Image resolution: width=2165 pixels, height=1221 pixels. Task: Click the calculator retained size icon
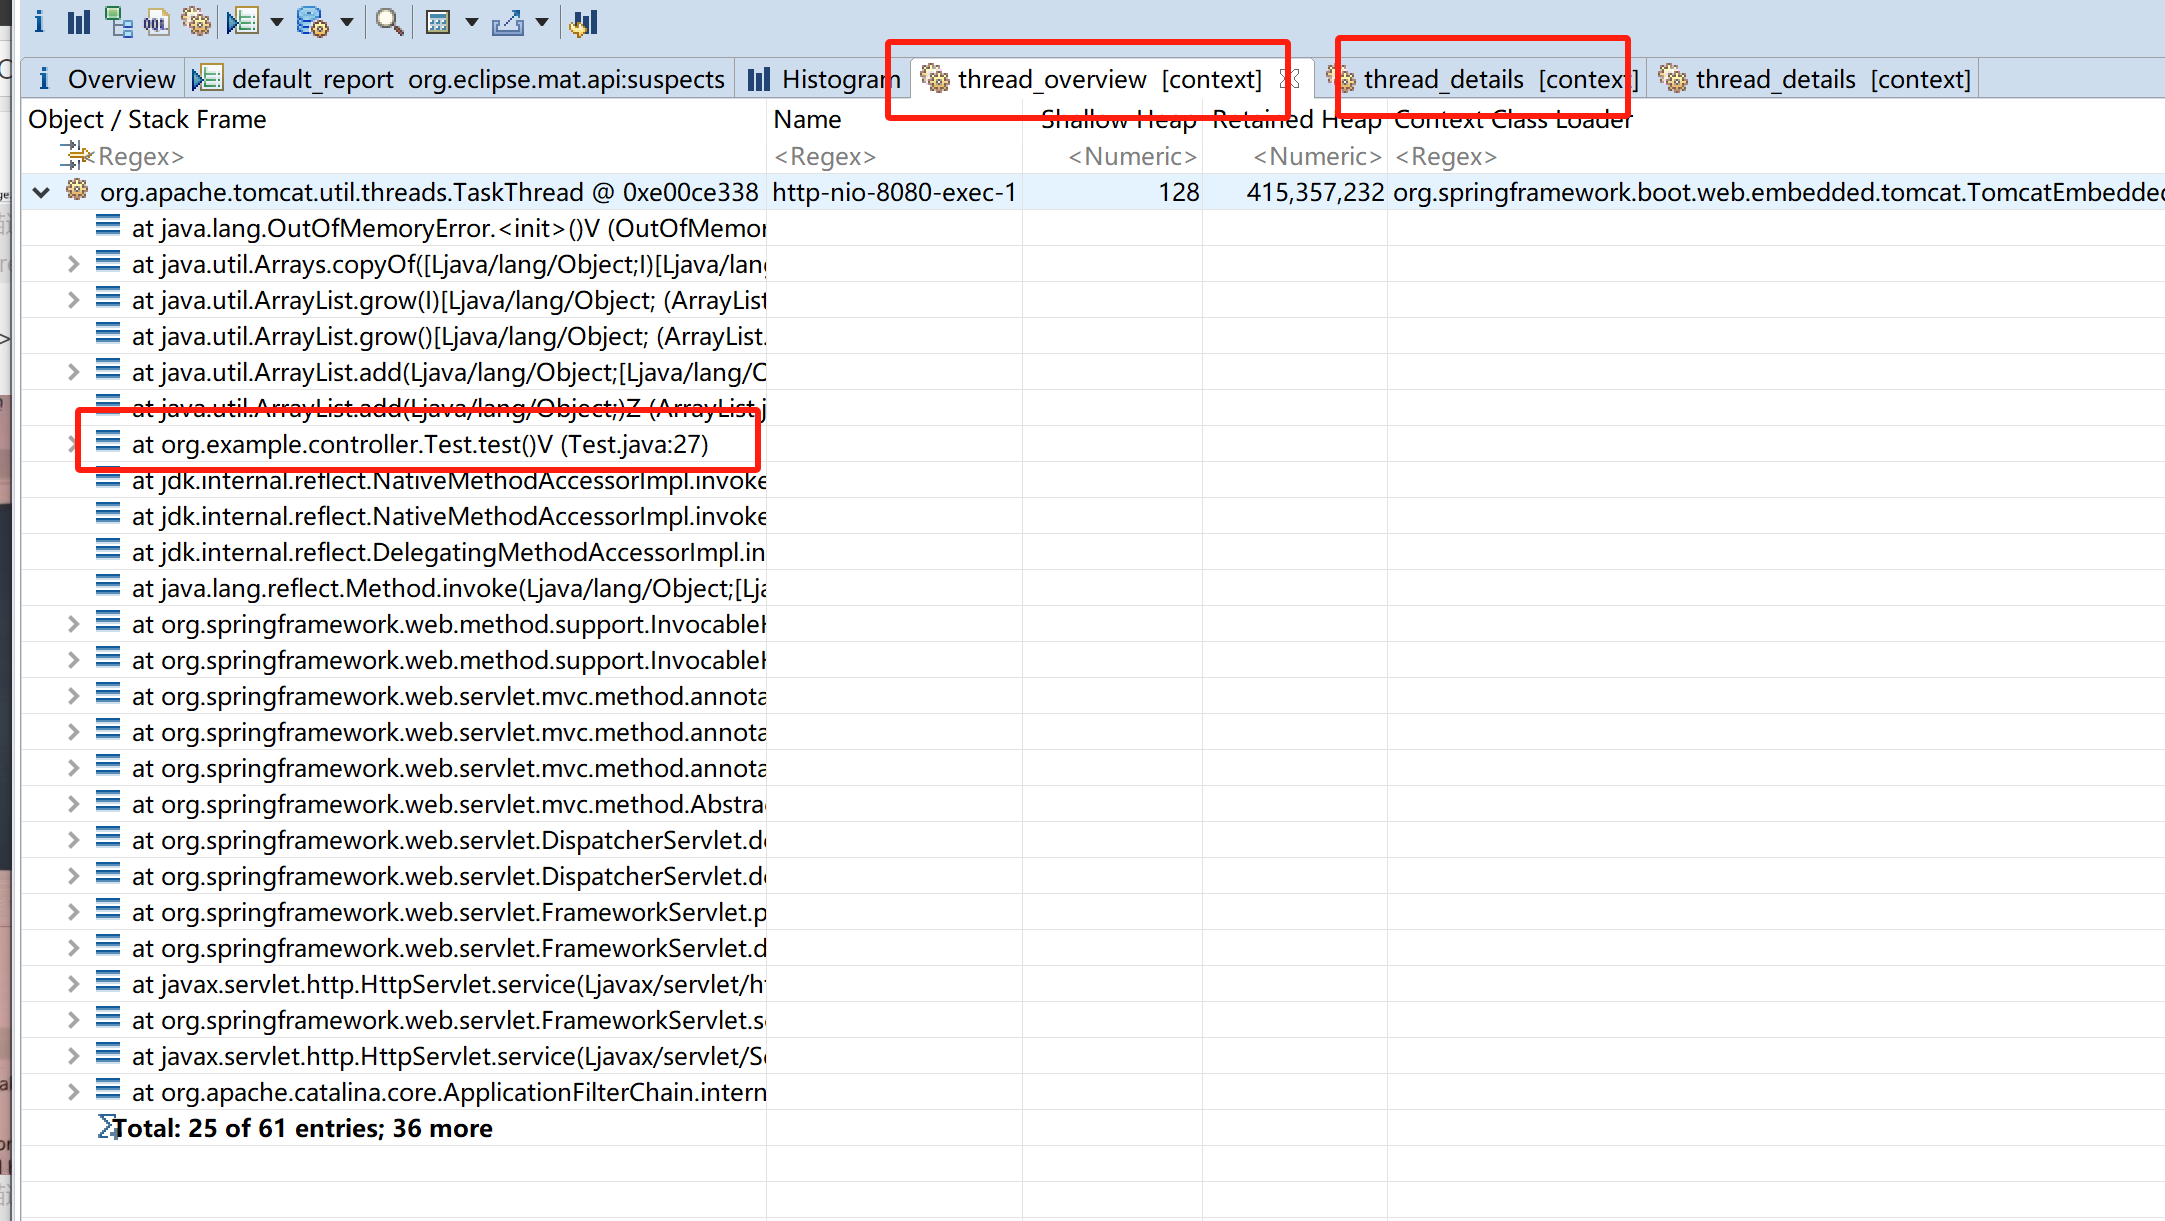click(438, 21)
